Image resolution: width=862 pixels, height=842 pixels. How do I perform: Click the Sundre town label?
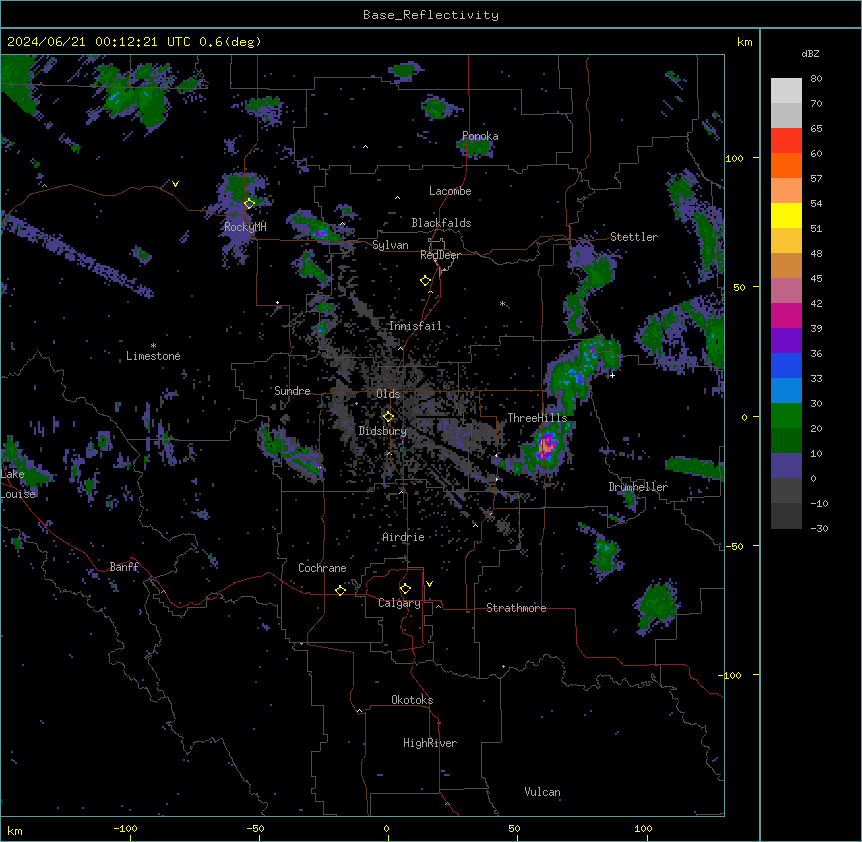click(x=292, y=391)
